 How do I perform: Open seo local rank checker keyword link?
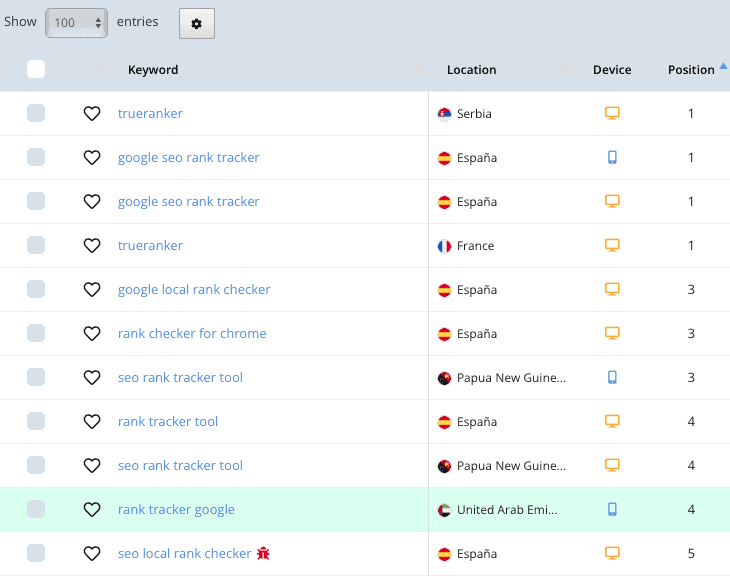point(184,553)
